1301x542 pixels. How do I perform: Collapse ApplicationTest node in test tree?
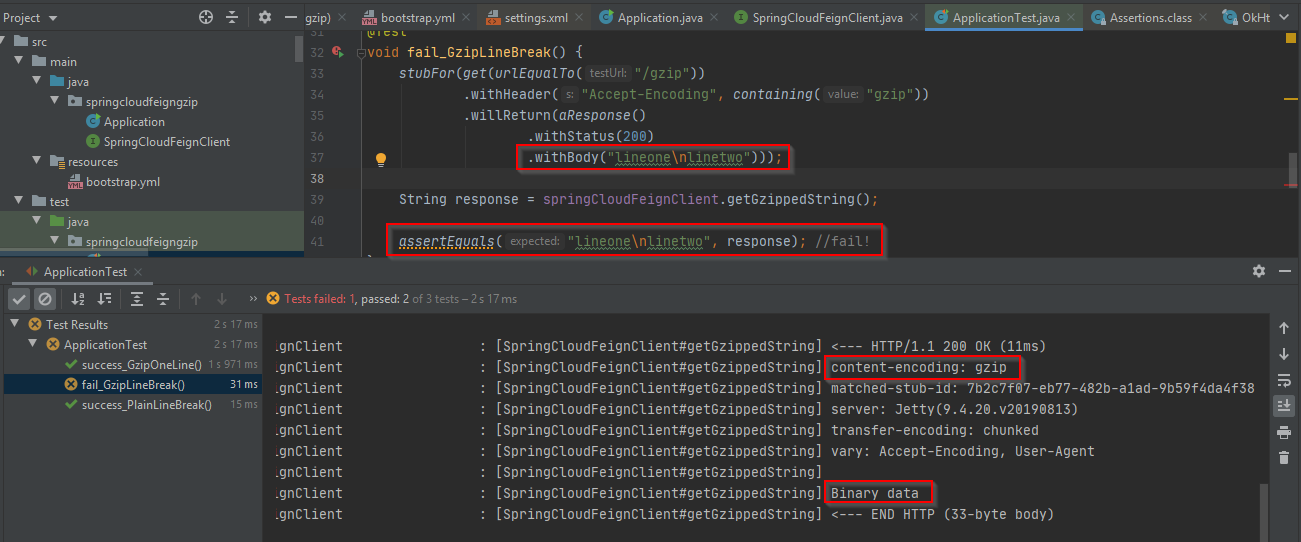point(33,345)
